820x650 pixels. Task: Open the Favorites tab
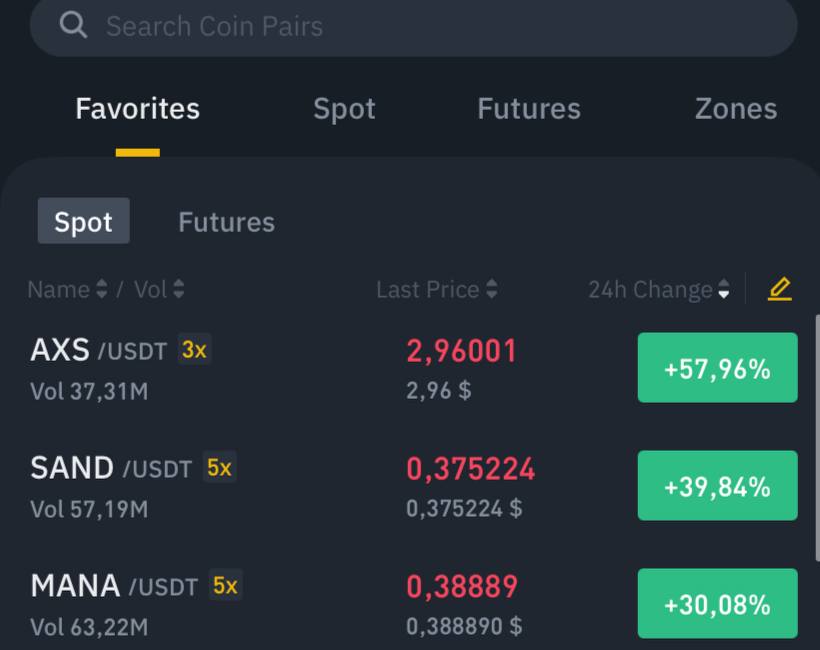(138, 109)
